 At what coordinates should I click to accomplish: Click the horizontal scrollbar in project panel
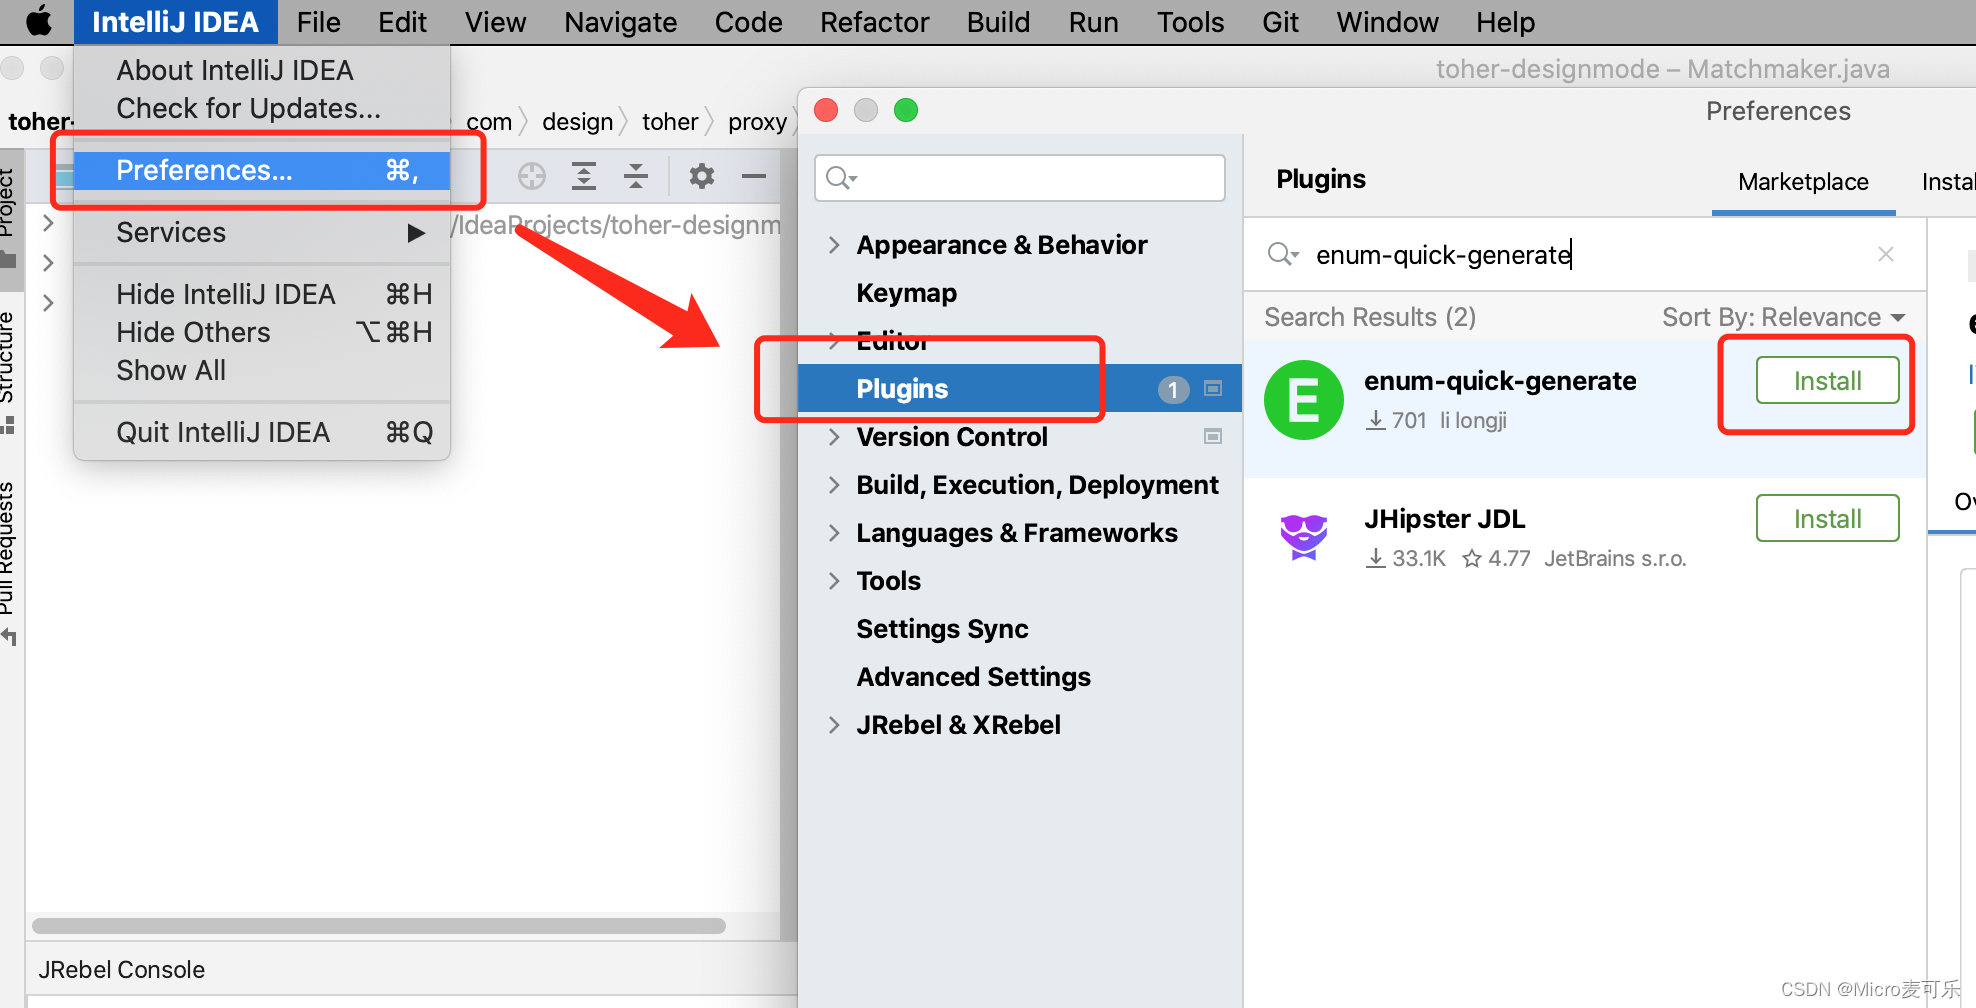click(379, 926)
